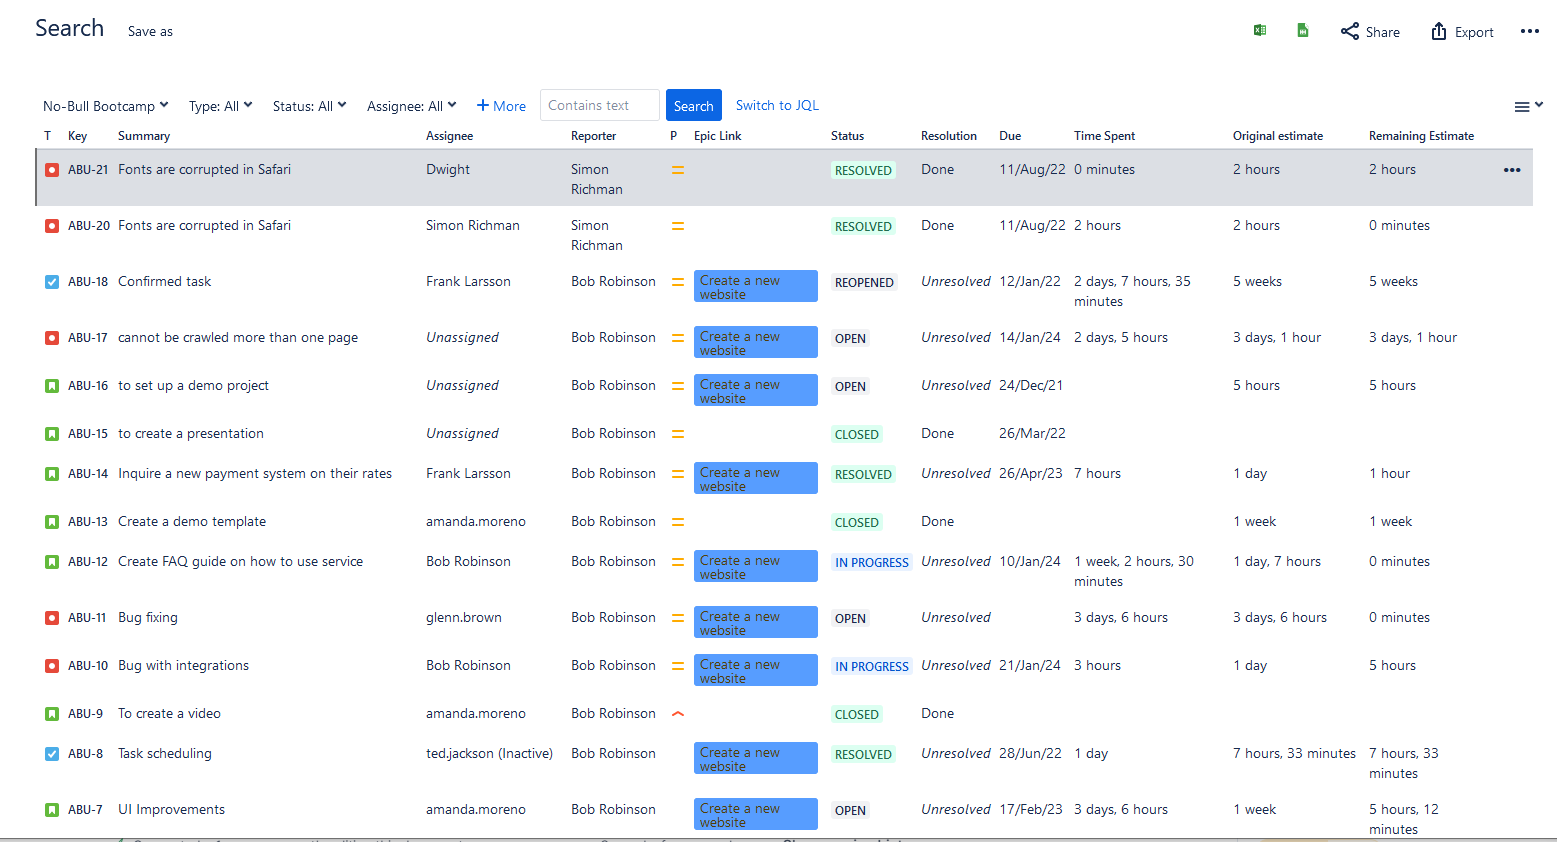Open the Assignee filter dropdown
The image size is (1557, 842).
pyautogui.click(x=411, y=105)
